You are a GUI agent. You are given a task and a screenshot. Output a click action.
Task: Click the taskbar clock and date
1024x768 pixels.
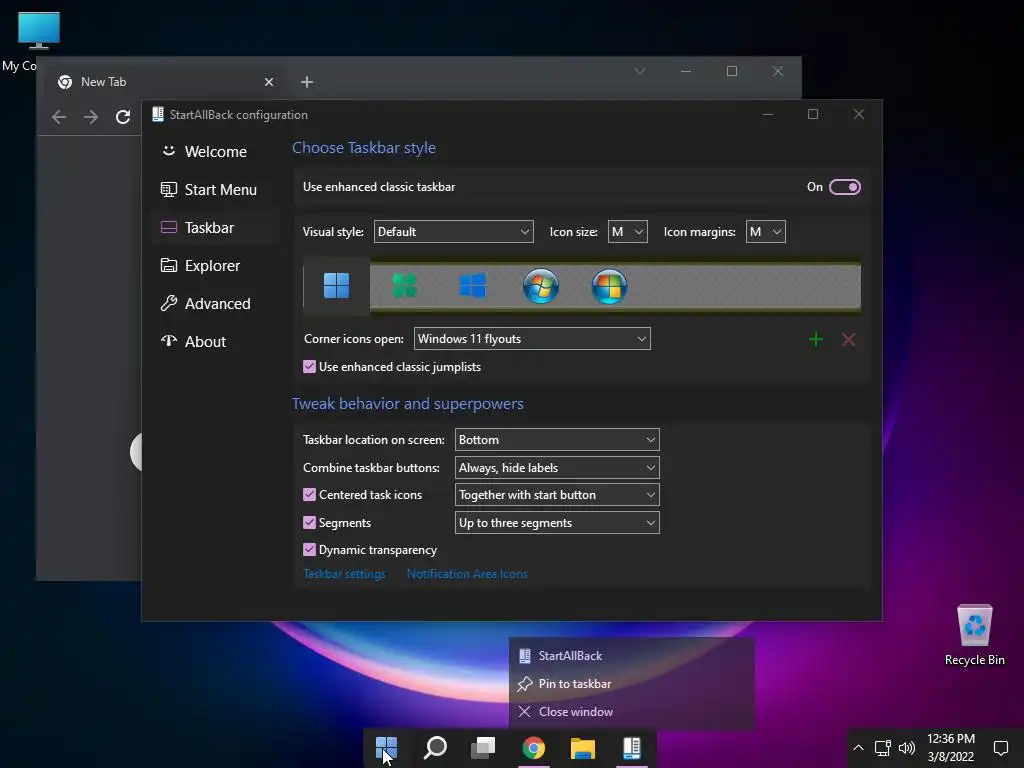[951, 748]
